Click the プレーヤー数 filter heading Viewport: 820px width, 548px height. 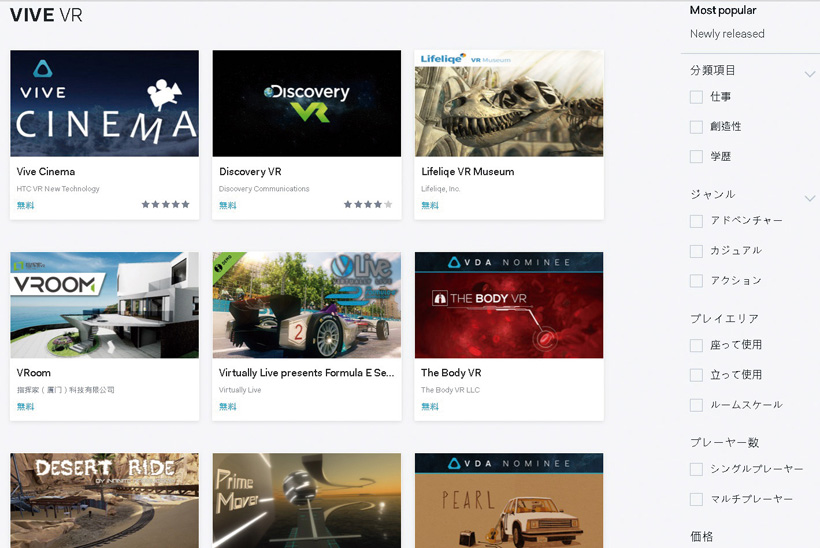tap(724, 442)
